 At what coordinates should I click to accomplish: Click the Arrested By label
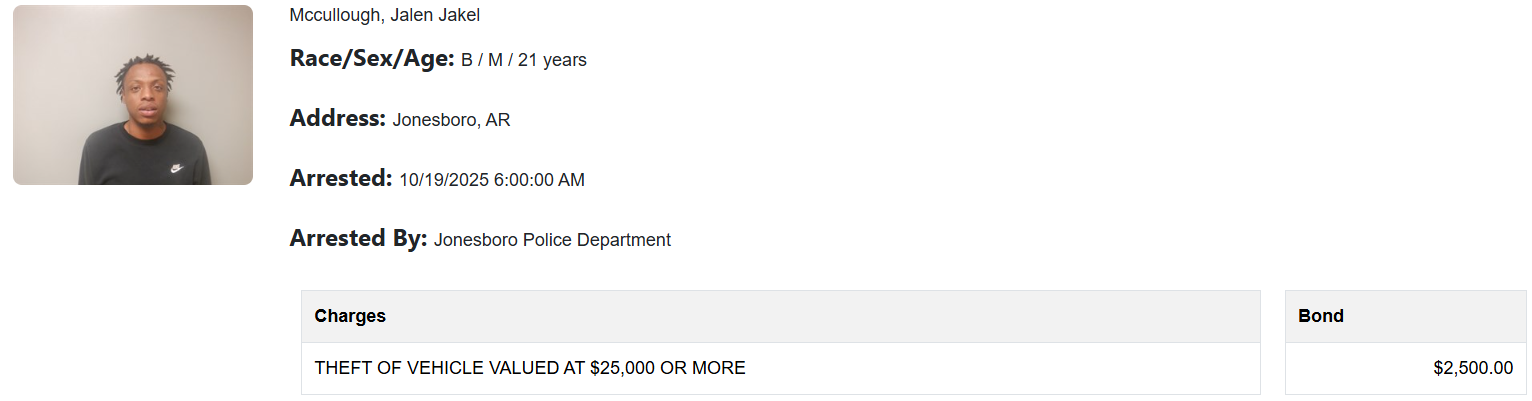click(358, 239)
